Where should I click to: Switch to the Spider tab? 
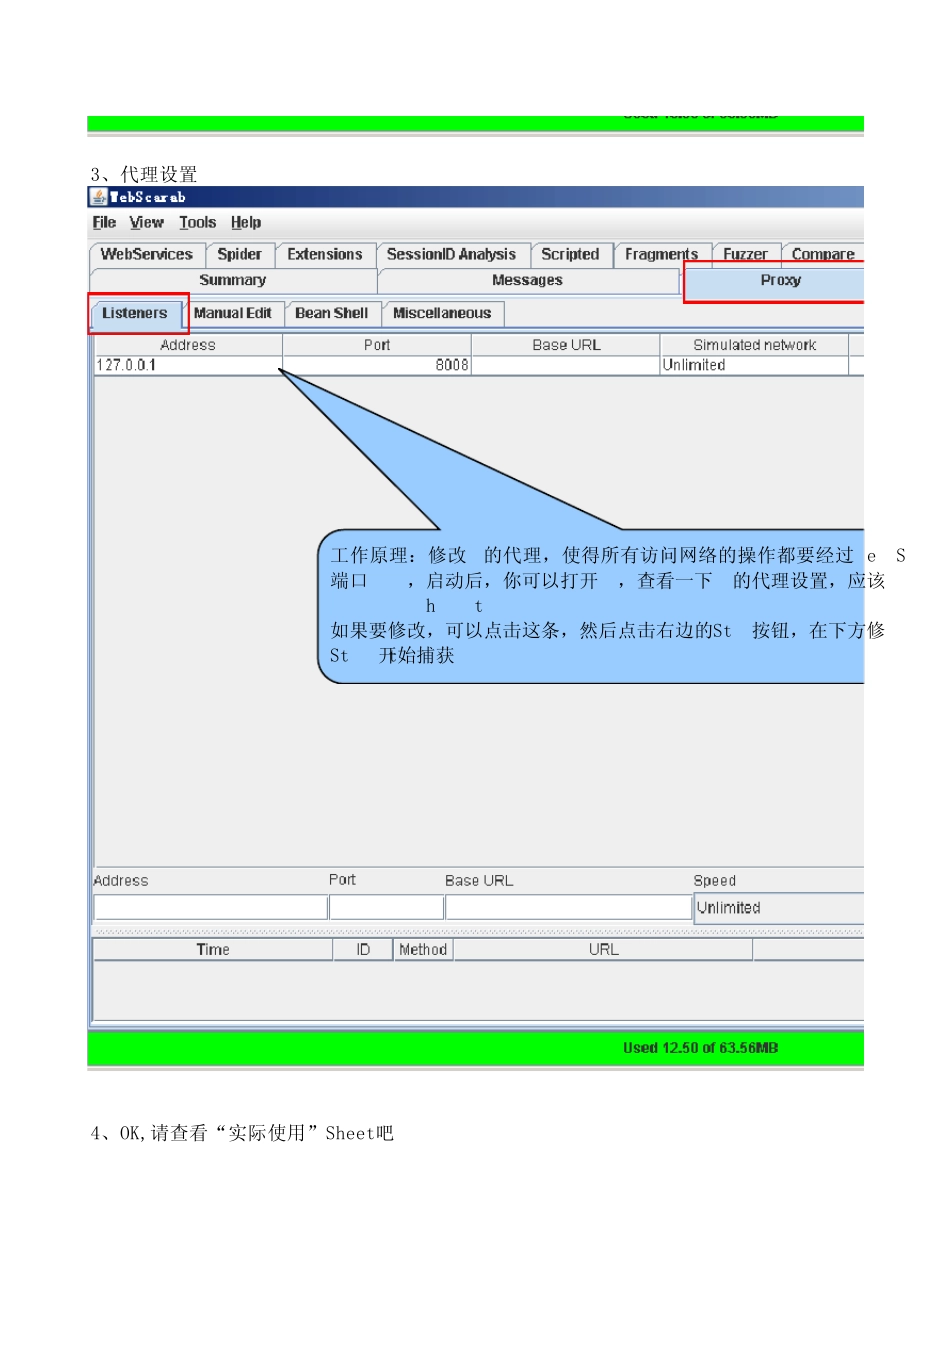pyautogui.click(x=240, y=255)
